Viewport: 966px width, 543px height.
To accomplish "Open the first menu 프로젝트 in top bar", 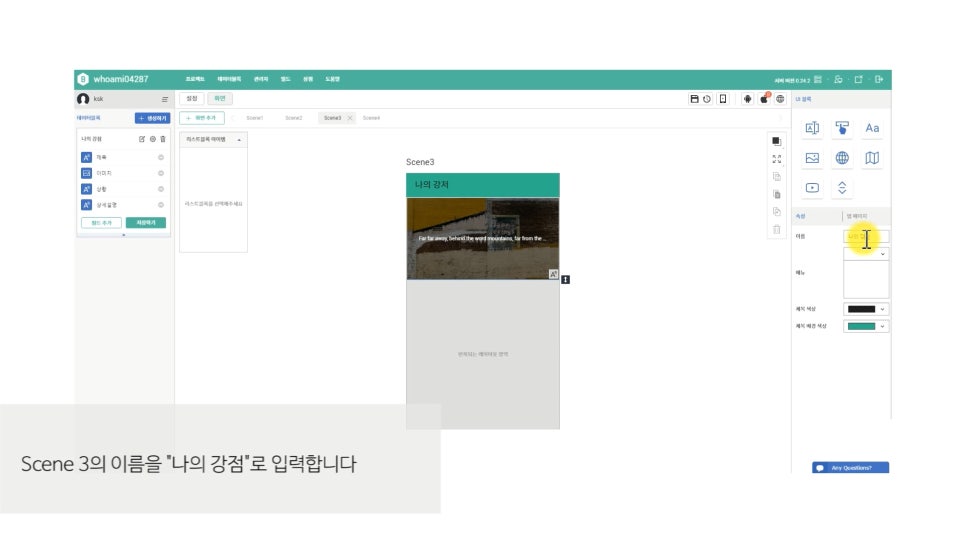I will pyautogui.click(x=195, y=79).
